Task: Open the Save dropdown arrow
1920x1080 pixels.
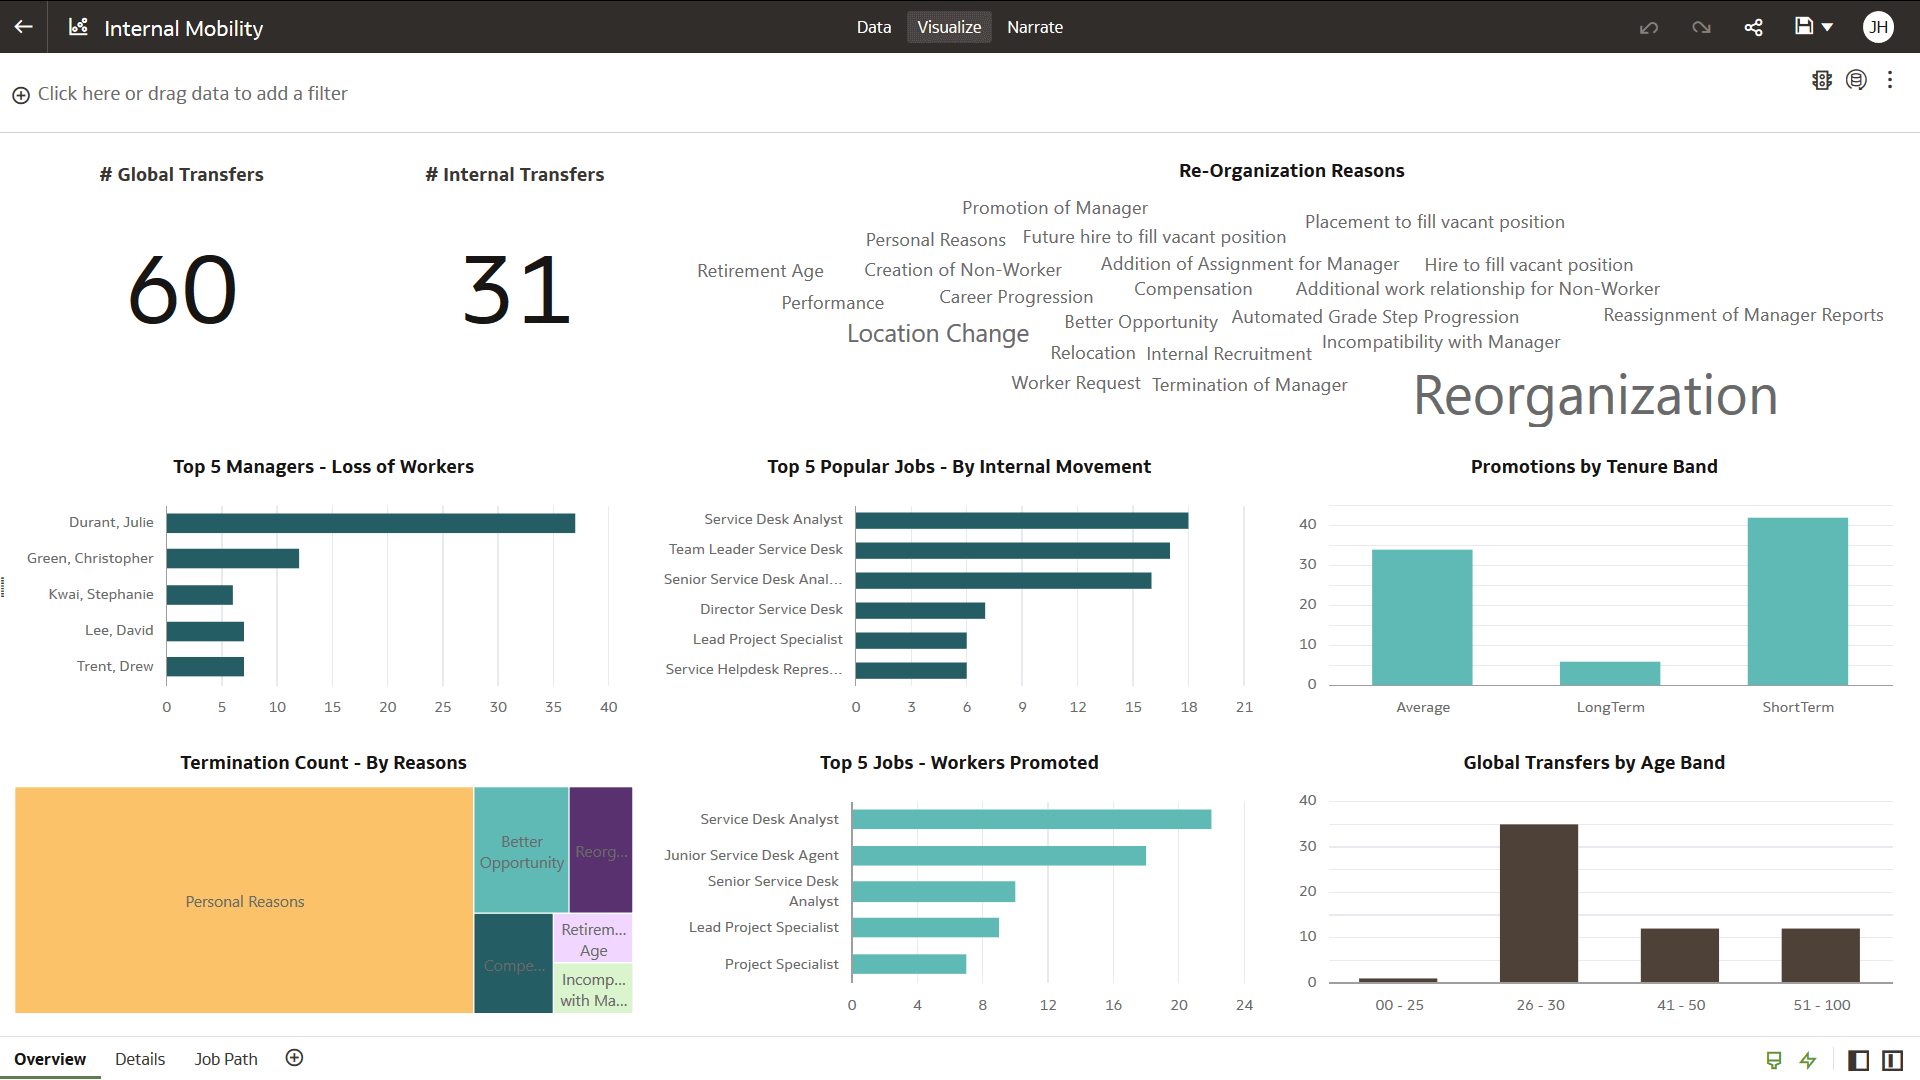Action: point(1829,27)
